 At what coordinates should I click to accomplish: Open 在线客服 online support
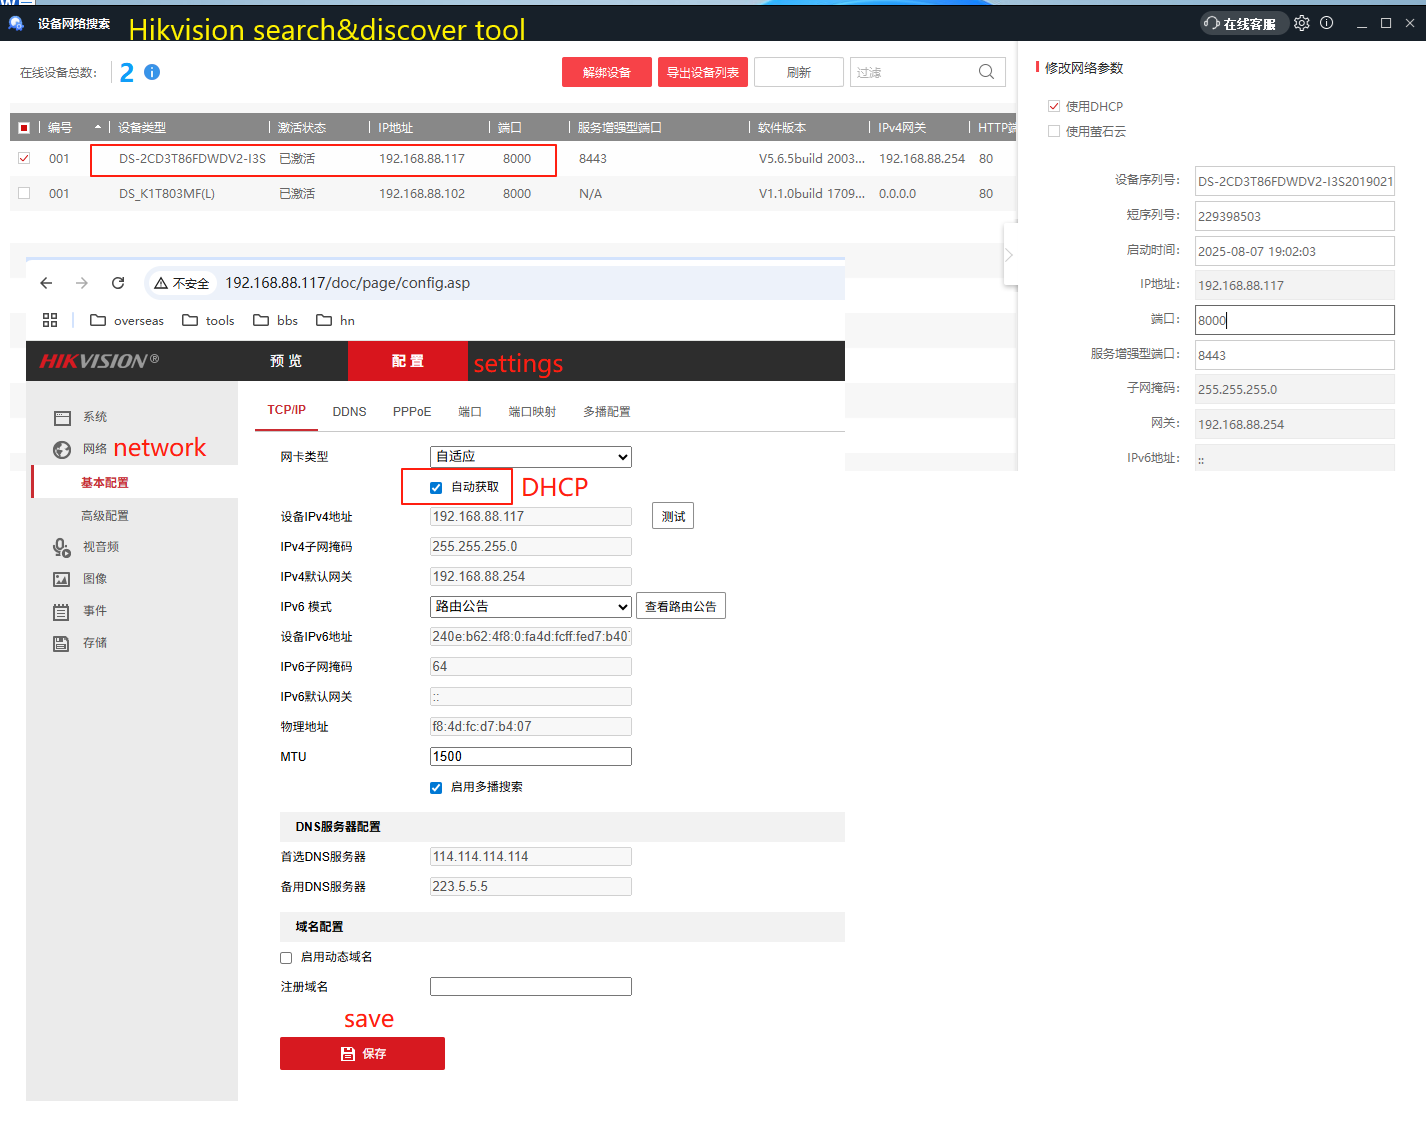pyautogui.click(x=1243, y=24)
